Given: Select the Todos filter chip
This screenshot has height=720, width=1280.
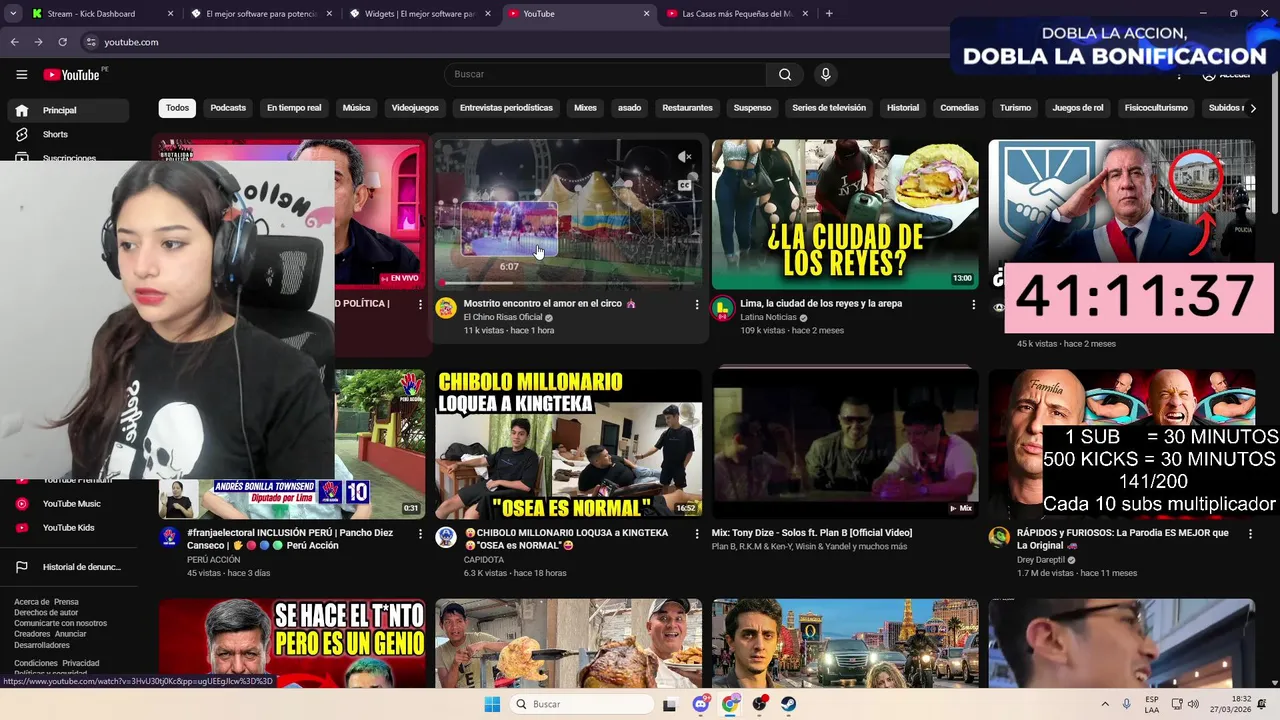Looking at the screenshot, I should click(x=177, y=108).
